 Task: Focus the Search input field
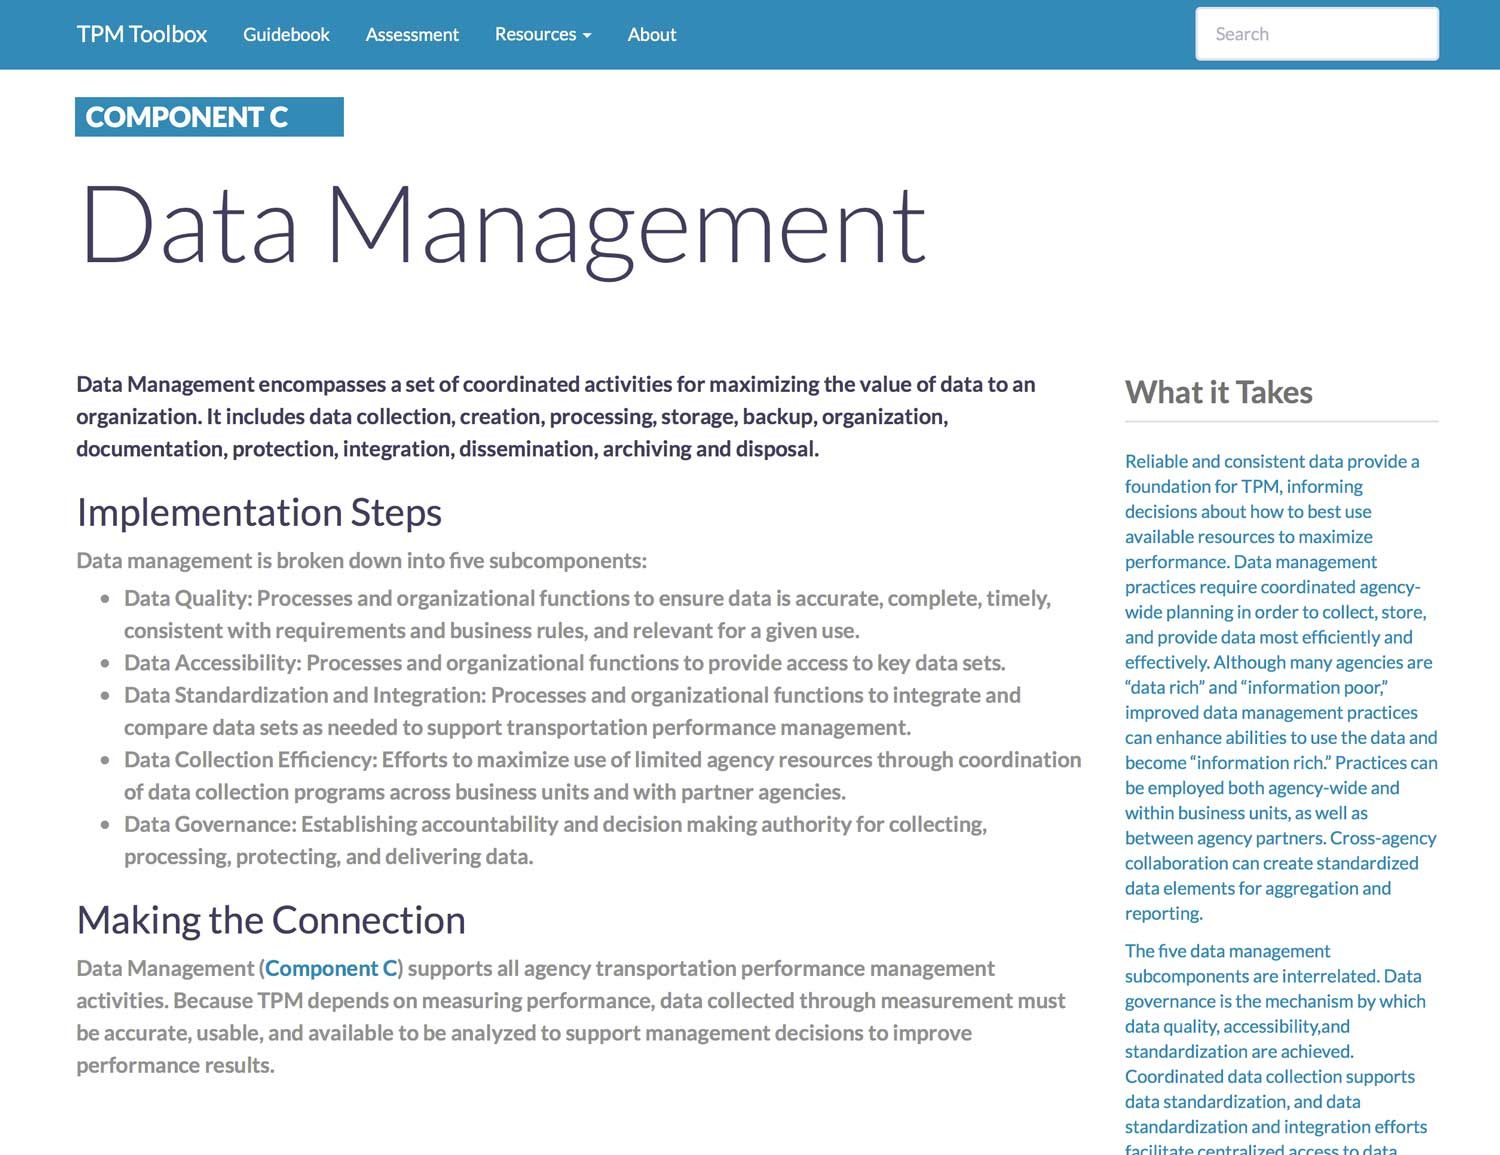[x=1317, y=34]
